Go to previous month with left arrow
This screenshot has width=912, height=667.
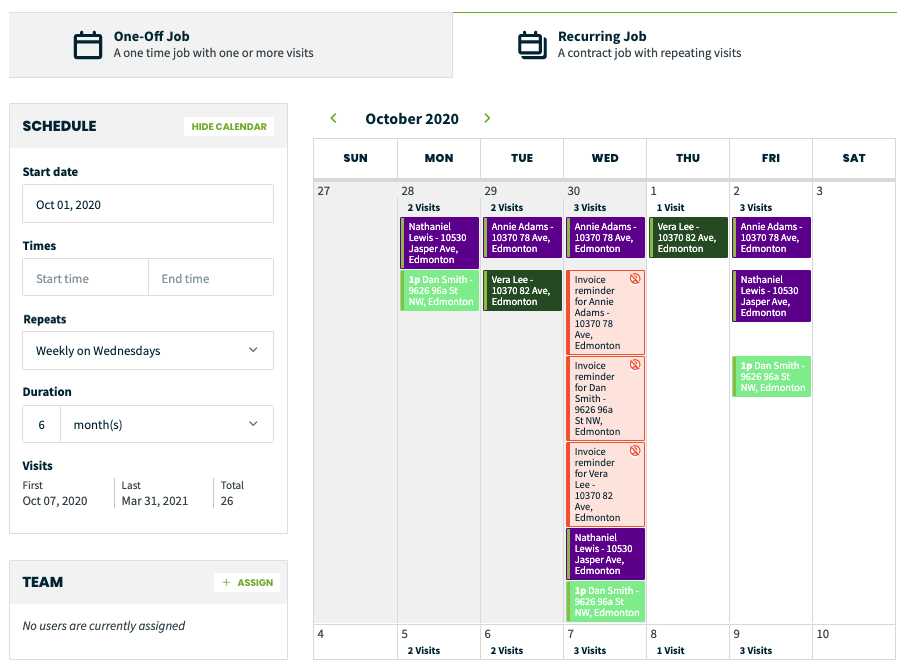333,118
